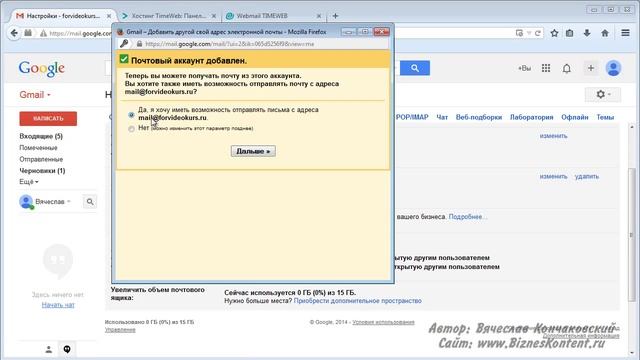Viewport: 640px width, 360px height.
Task: Click the key icon in popup address bar
Action: point(124,43)
